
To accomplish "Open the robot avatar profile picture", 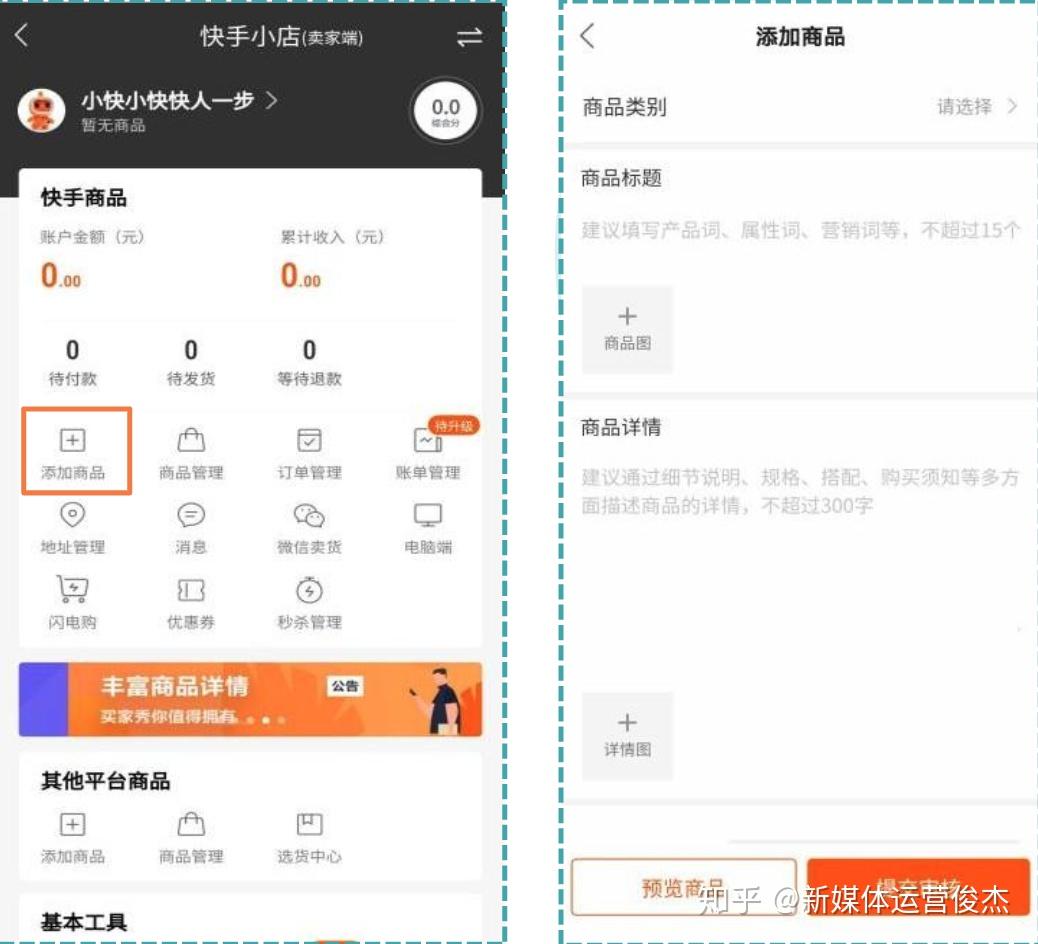I will click(x=41, y=111).
